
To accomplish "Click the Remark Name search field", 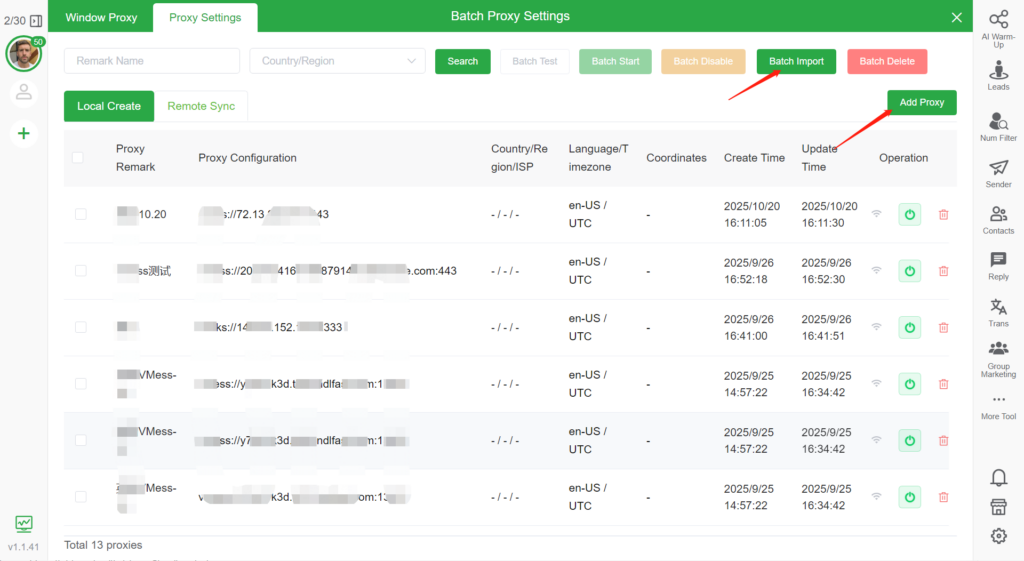I will (152, 61).
